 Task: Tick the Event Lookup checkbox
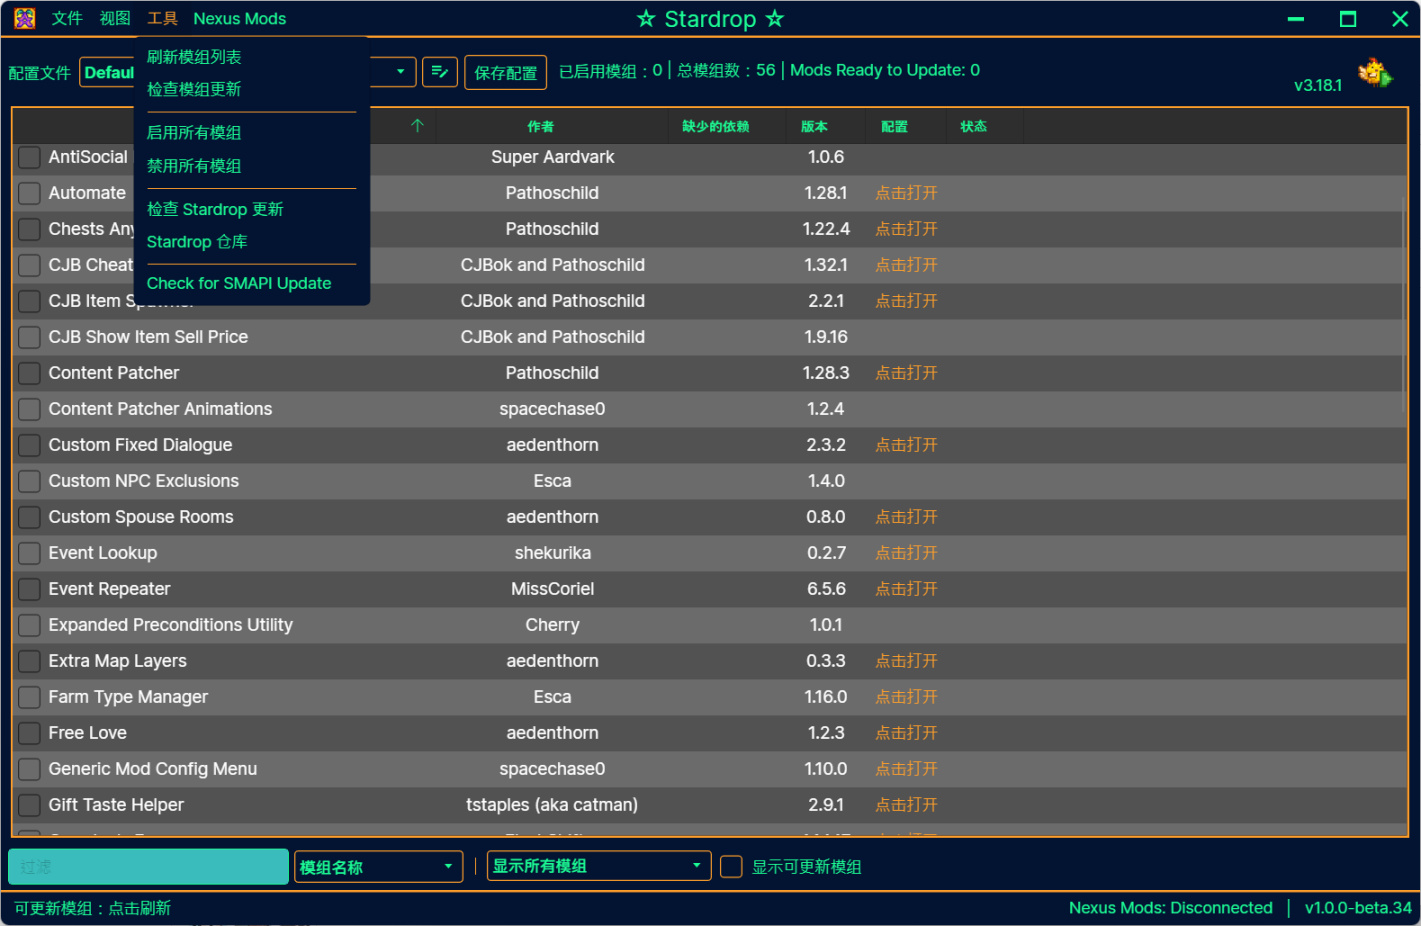coord(30,553)
